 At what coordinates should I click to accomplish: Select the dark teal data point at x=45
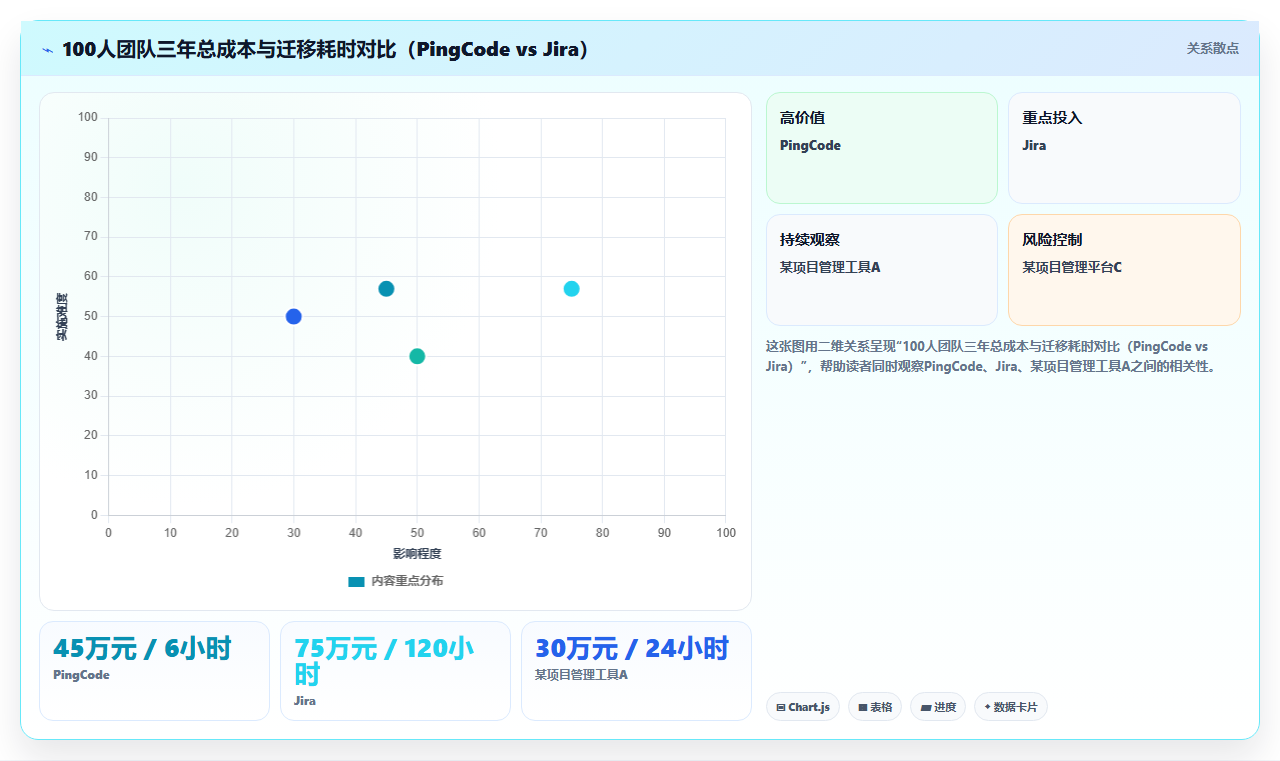click(386, 289)
